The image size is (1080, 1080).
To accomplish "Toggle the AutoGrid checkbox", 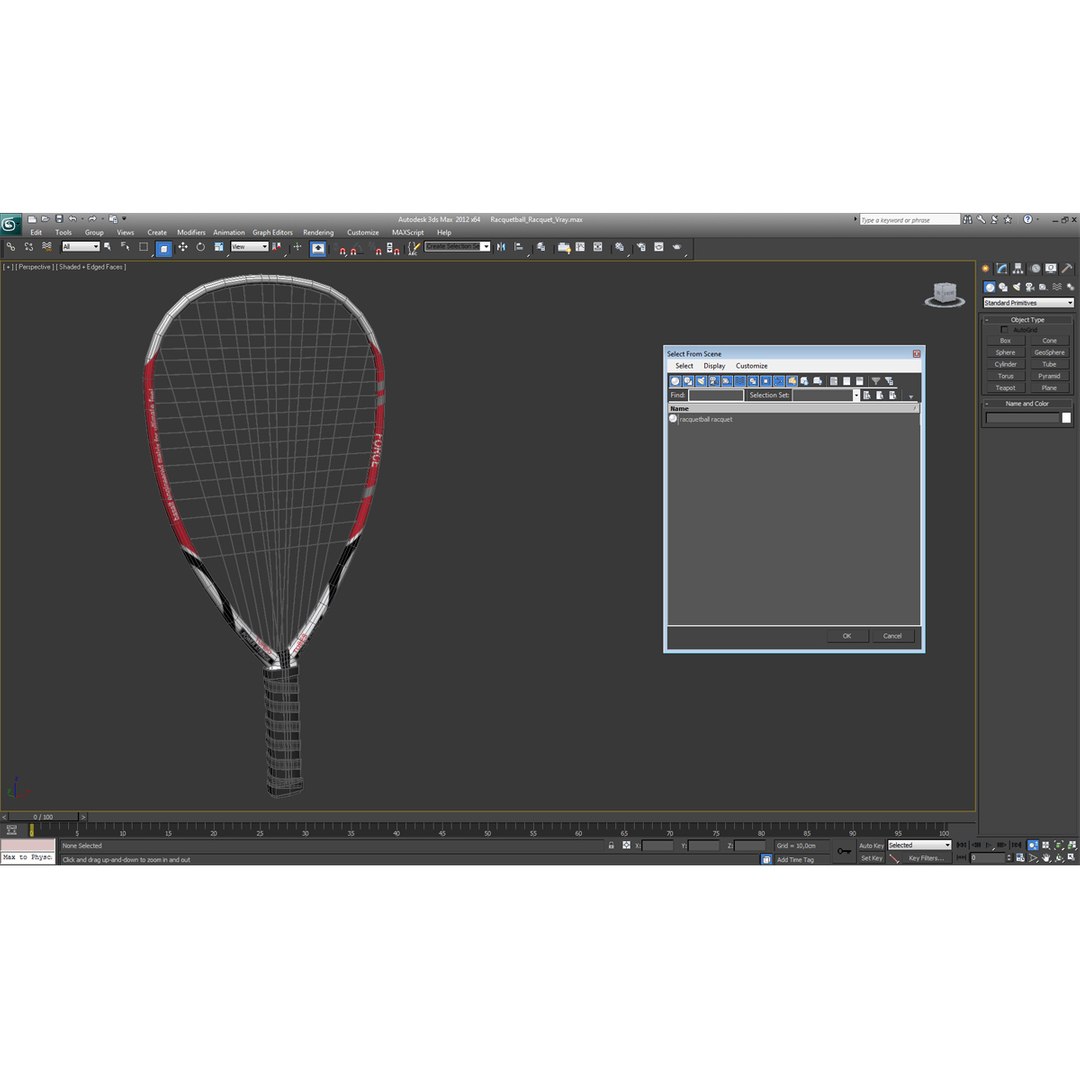I will pyautogui.click(x=1004, y=330).
